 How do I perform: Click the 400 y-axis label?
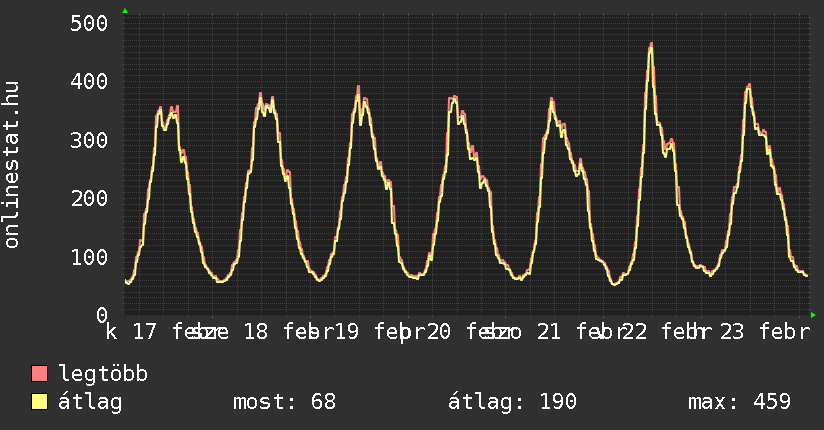pyautogui.click(x=87, y=81)
